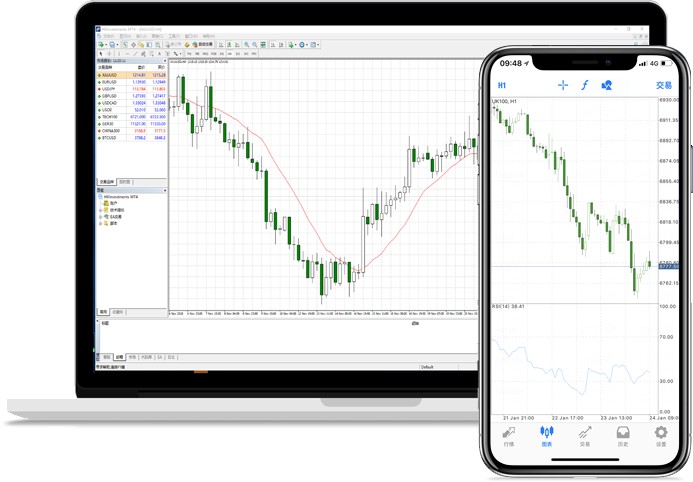Expand the 脚本 tree node

click(x=100, y=224)
